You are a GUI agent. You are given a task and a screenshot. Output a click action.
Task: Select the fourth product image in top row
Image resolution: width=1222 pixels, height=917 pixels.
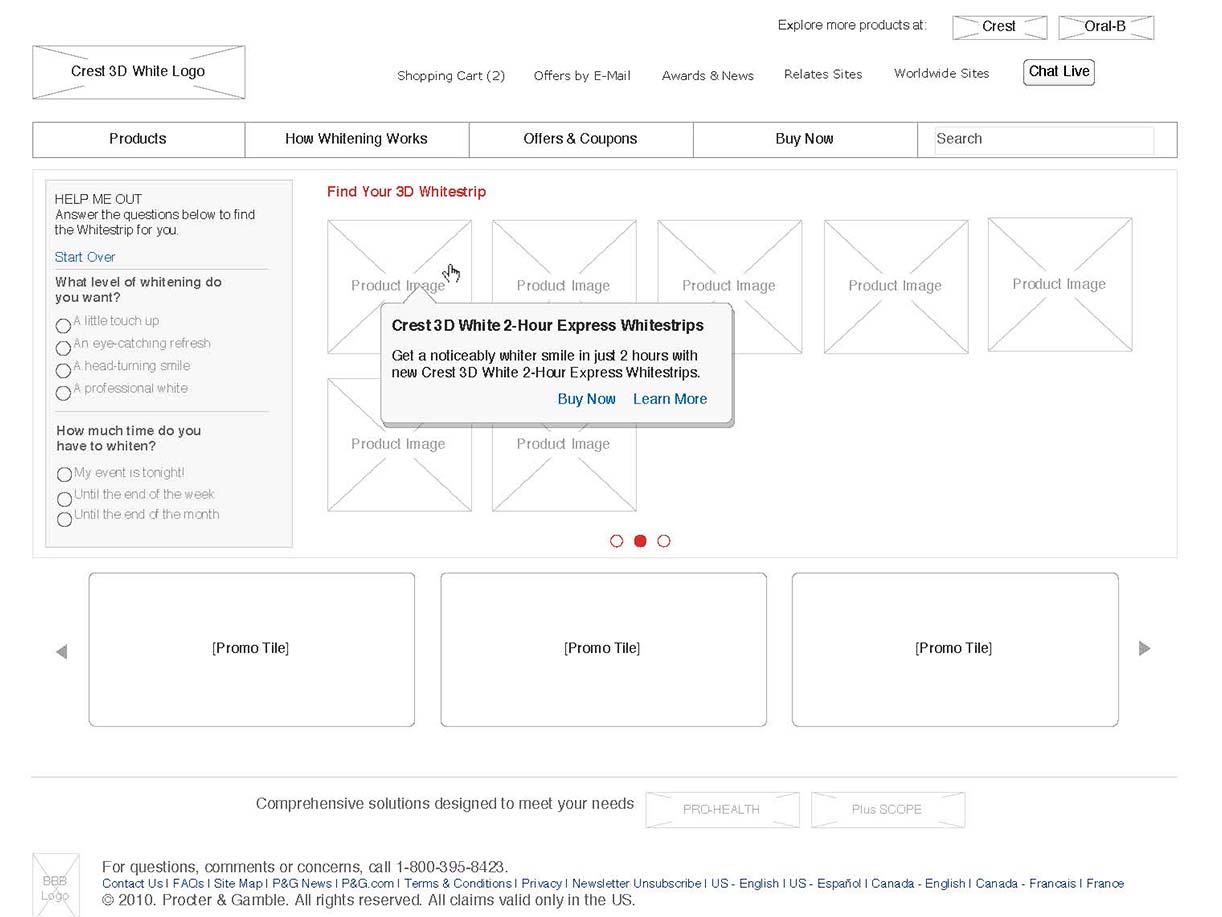[x=896, y=287]
